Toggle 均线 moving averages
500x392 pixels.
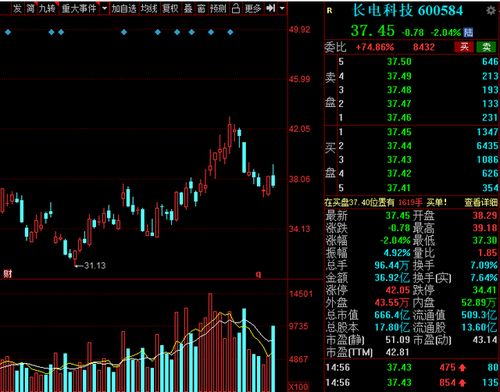point(148,8)
